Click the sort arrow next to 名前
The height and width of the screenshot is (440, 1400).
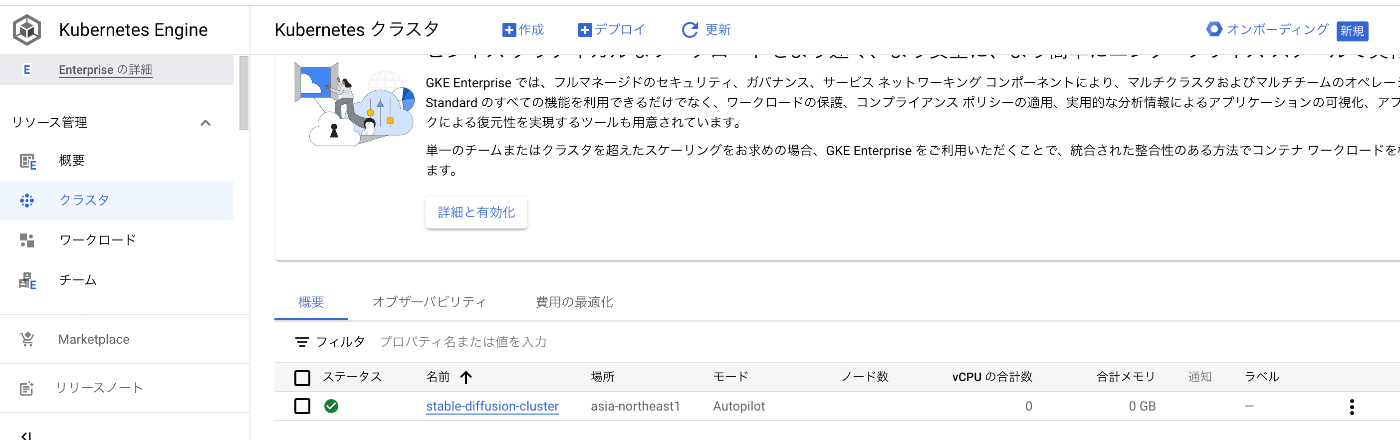tap(466, 377)
